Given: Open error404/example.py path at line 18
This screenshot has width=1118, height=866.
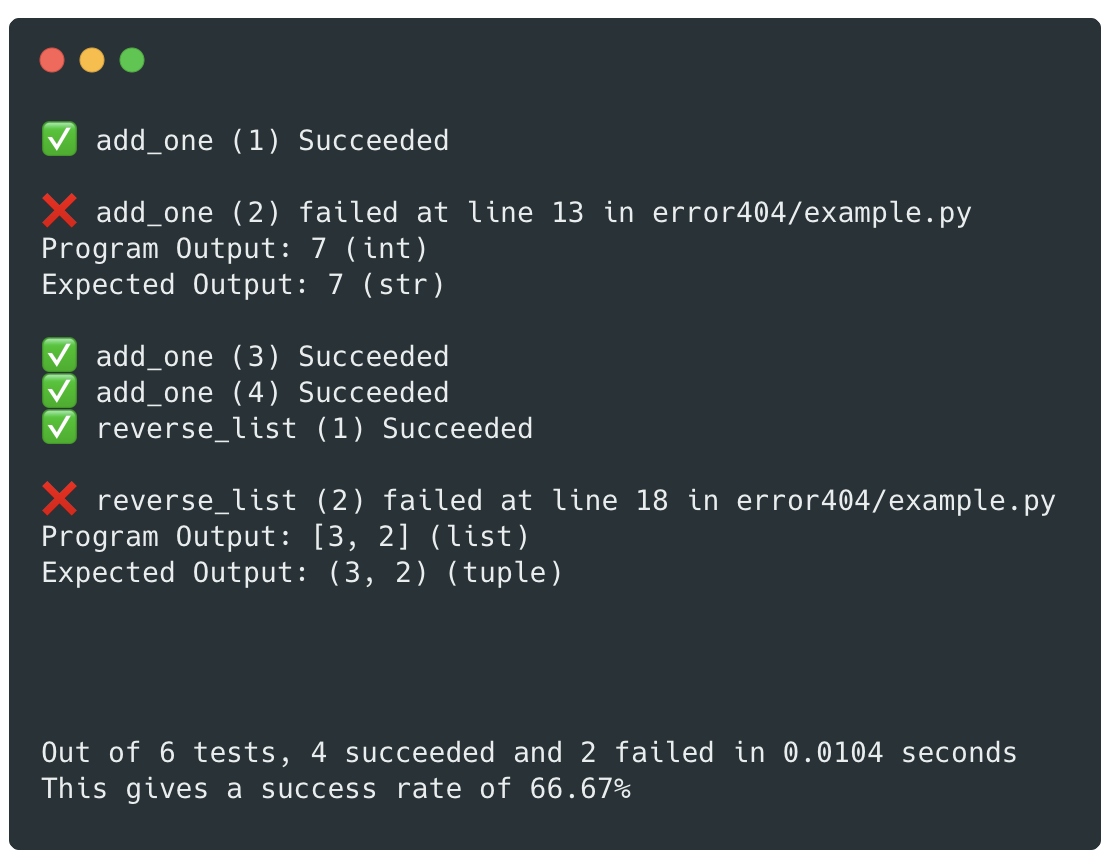Looking at the screenshot, I should coord(895,501).
